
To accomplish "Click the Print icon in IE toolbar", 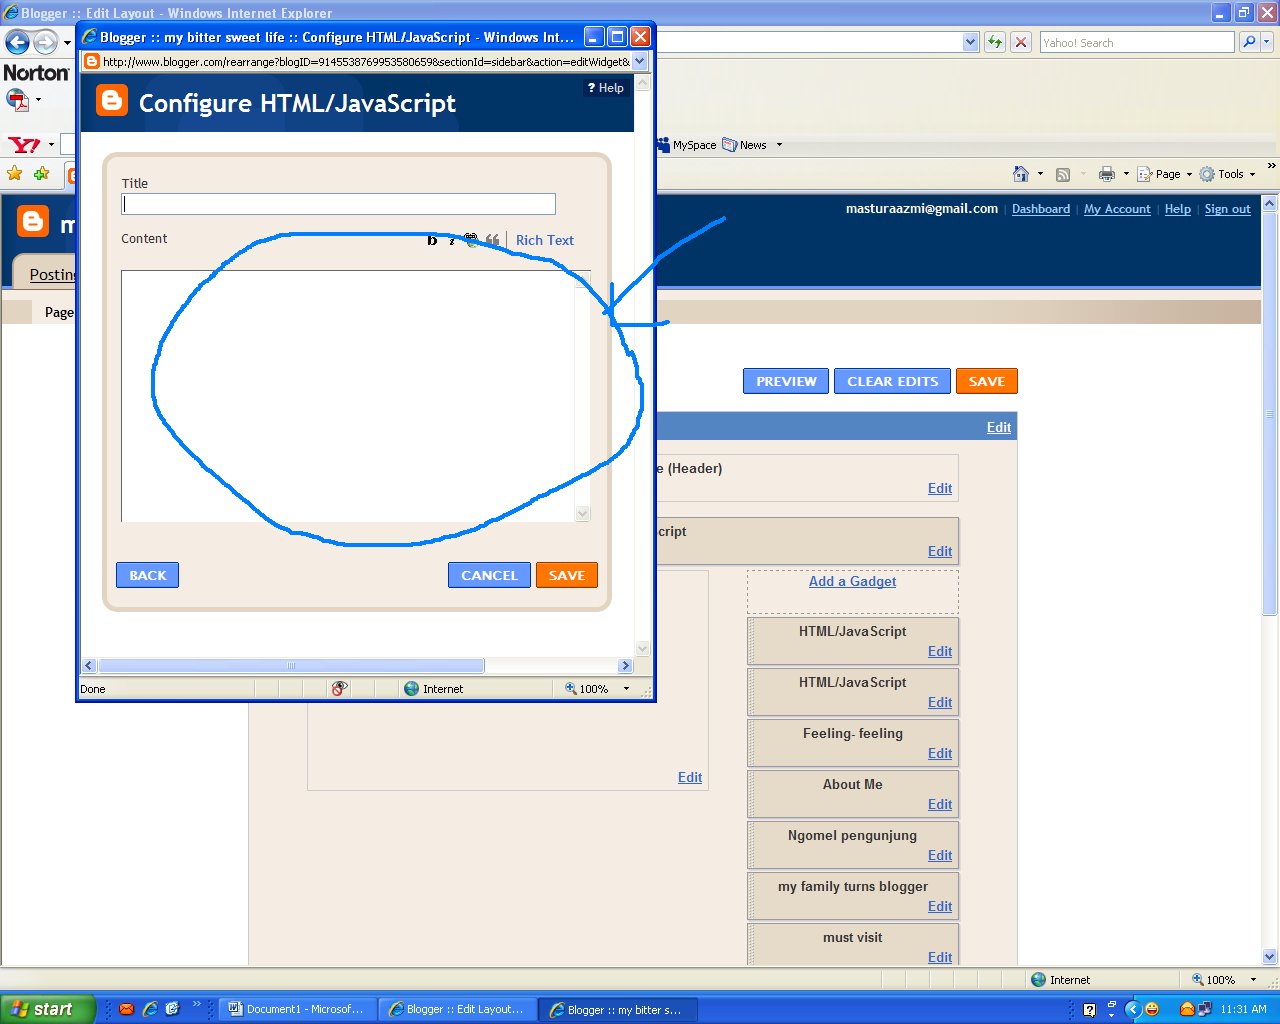I will click(1107, 174).
